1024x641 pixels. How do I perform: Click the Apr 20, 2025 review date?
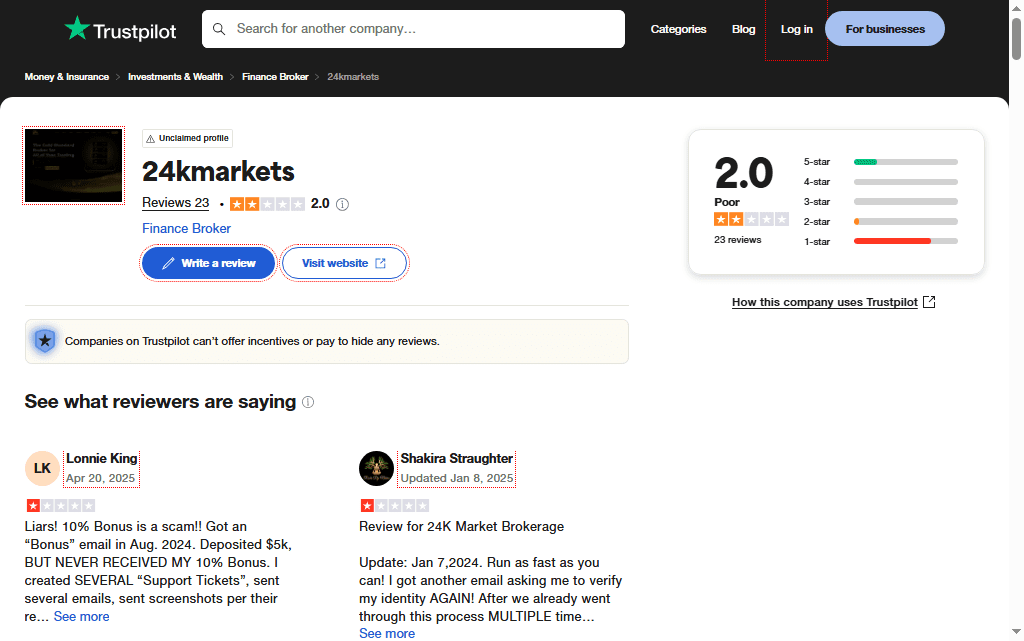[x=101, y=478]
